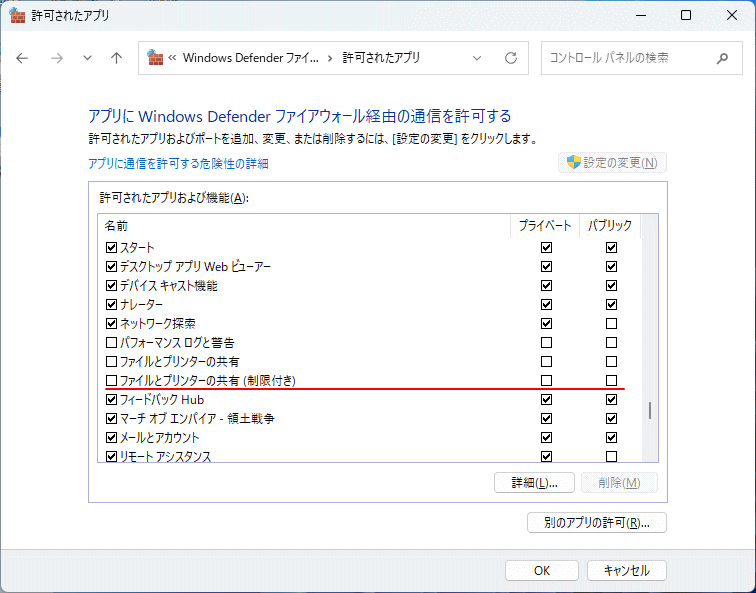Toggle デバイス キャスト機能 checkbox
This screenshot has width=756, height=593.
pos(111,286)
